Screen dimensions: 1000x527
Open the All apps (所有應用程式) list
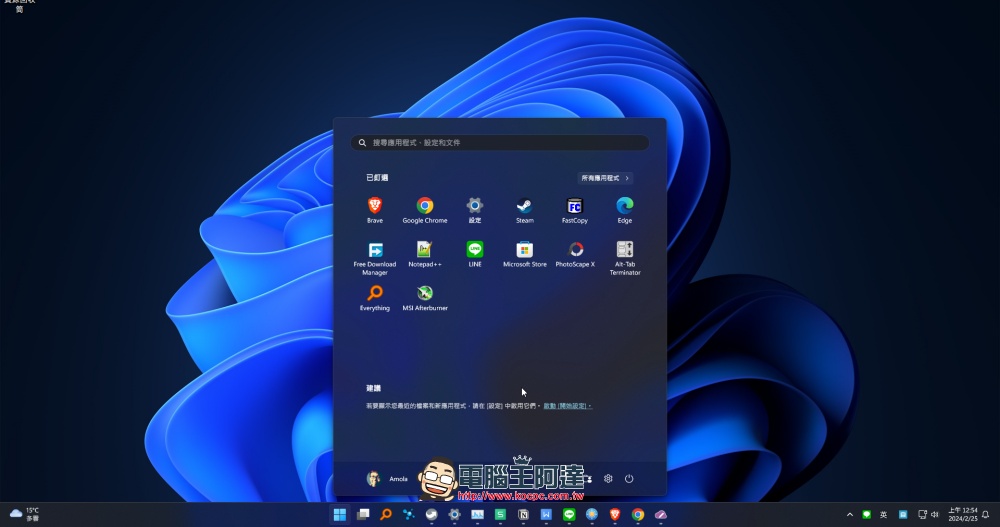coord(605,178)
